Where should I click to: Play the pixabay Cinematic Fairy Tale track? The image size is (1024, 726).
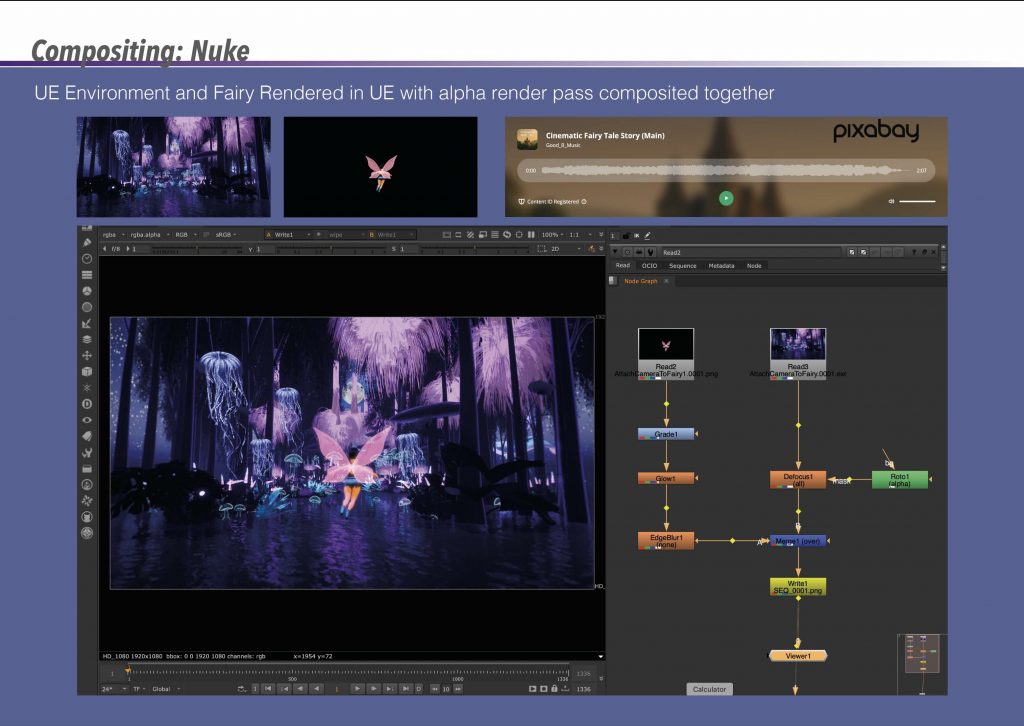coord(726,198)
